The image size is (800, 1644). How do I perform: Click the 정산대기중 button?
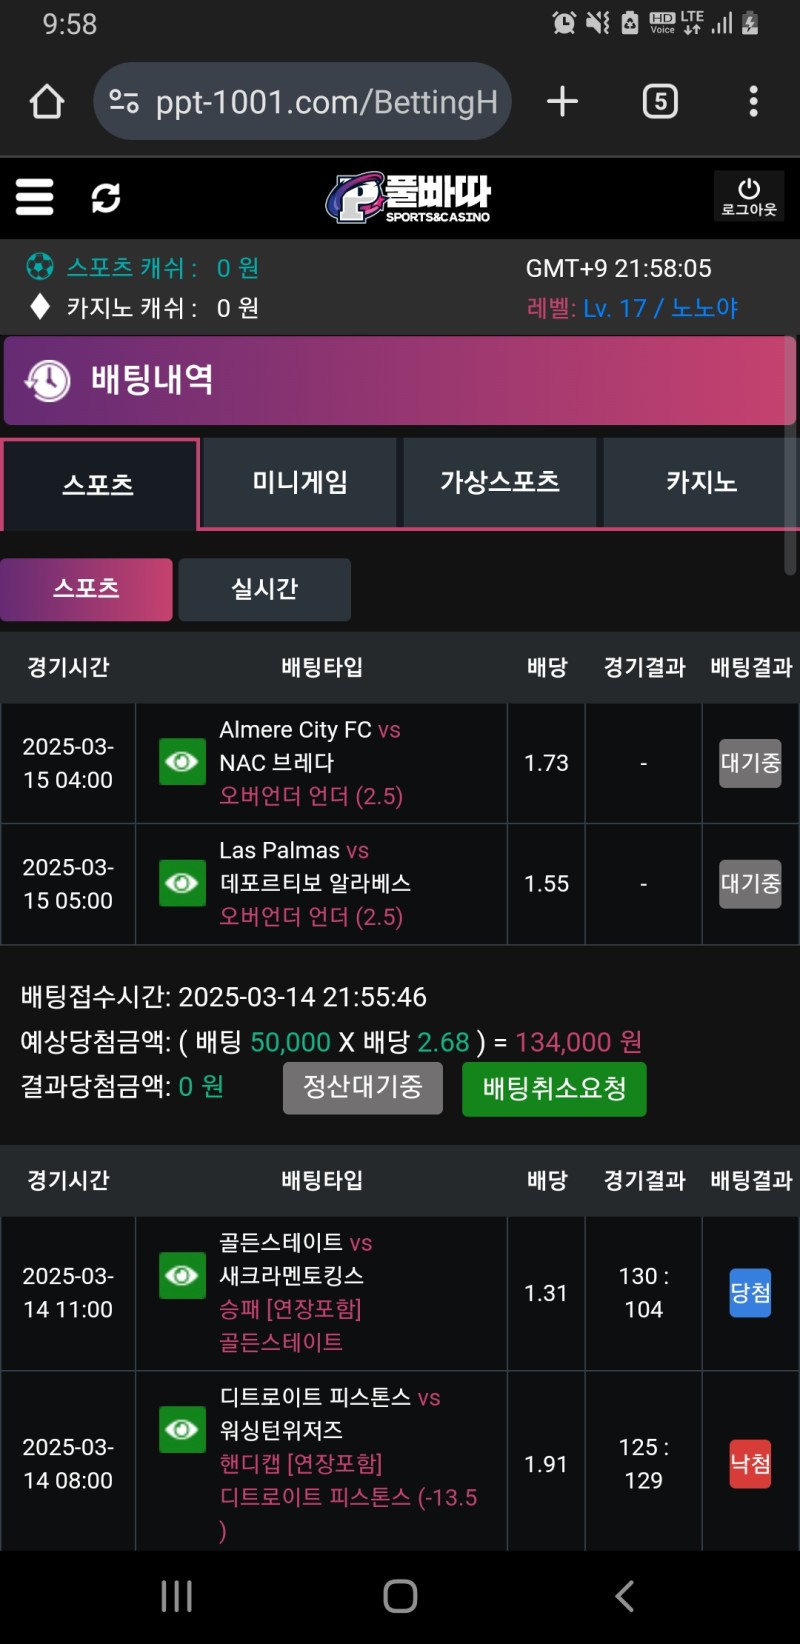tap(363, 1087)
